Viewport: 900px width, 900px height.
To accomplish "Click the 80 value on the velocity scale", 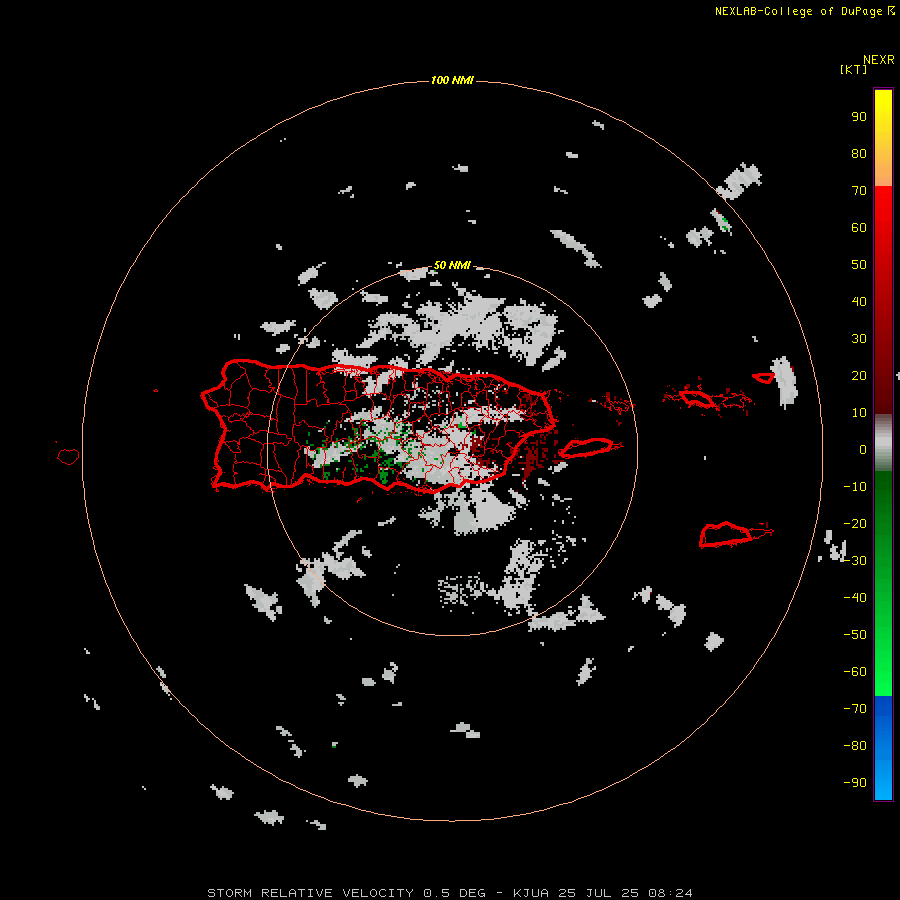I will (859, 153).
